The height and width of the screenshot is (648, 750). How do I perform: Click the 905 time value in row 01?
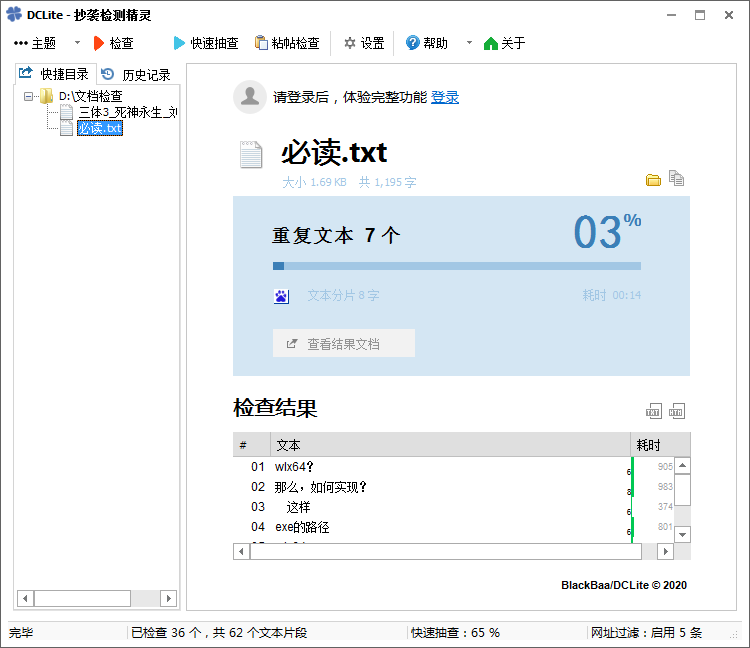pos(665,466)
